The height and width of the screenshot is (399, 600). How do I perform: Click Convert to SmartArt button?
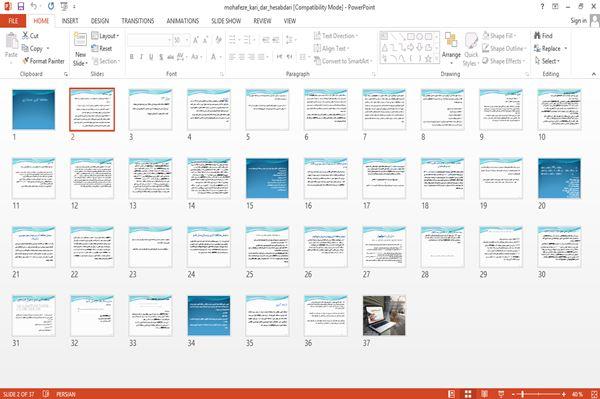tap(343, 61)
